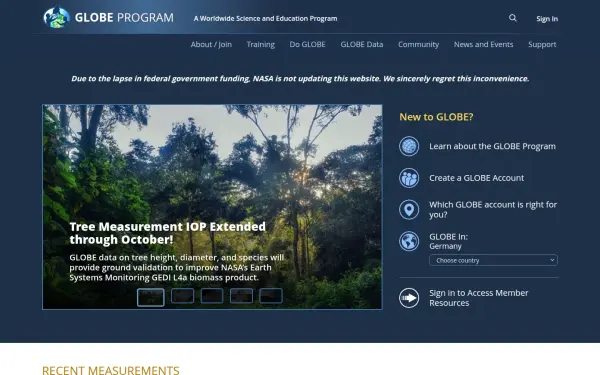Click the globe icon beside Learn about GLOBE
The image size is (600, 375).
point(409,146)
